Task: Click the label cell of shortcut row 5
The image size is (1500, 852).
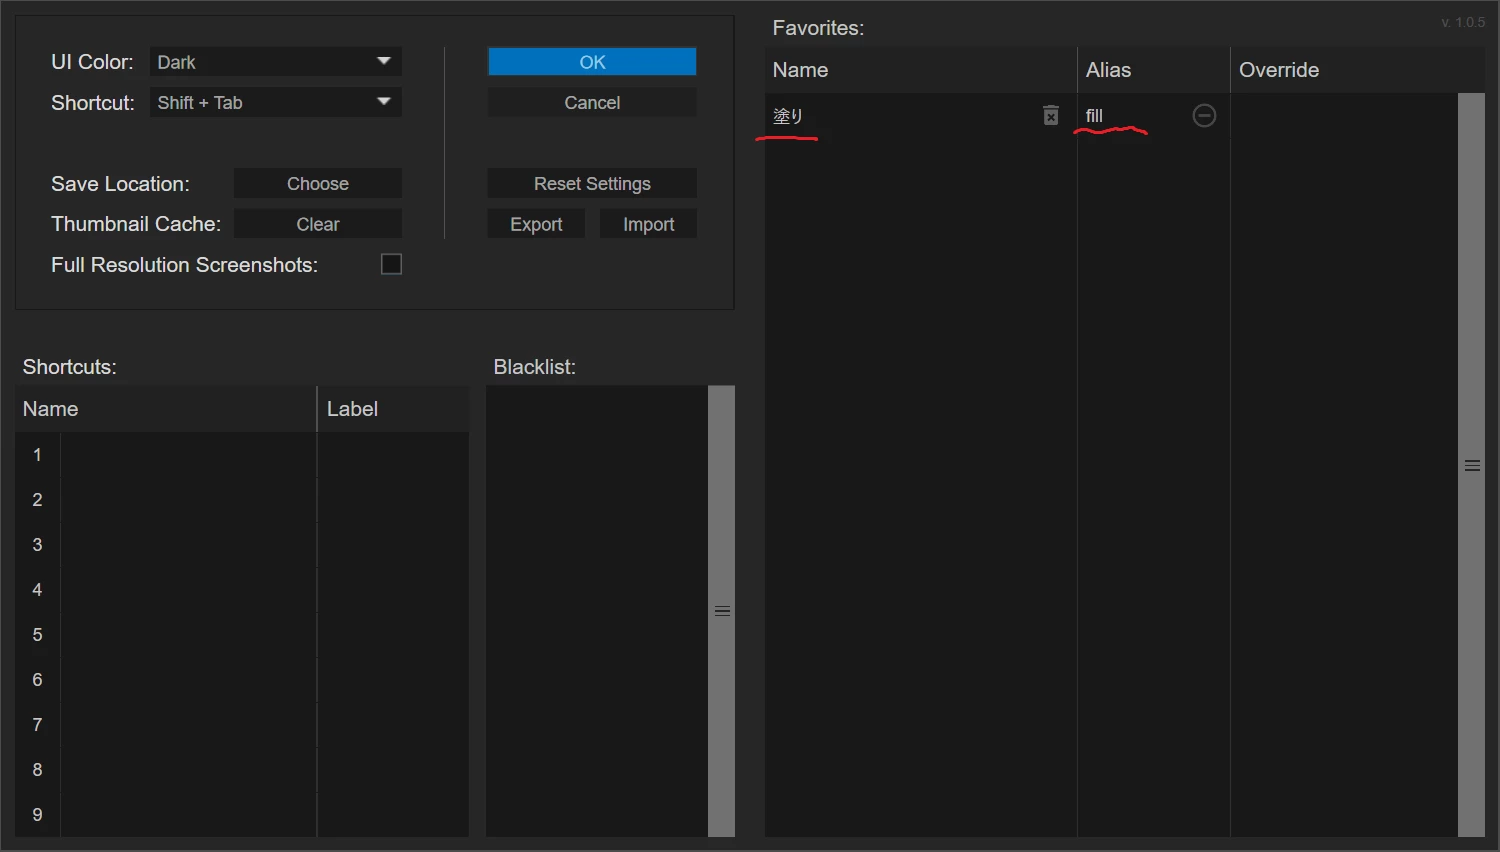Action: (393, 635)
